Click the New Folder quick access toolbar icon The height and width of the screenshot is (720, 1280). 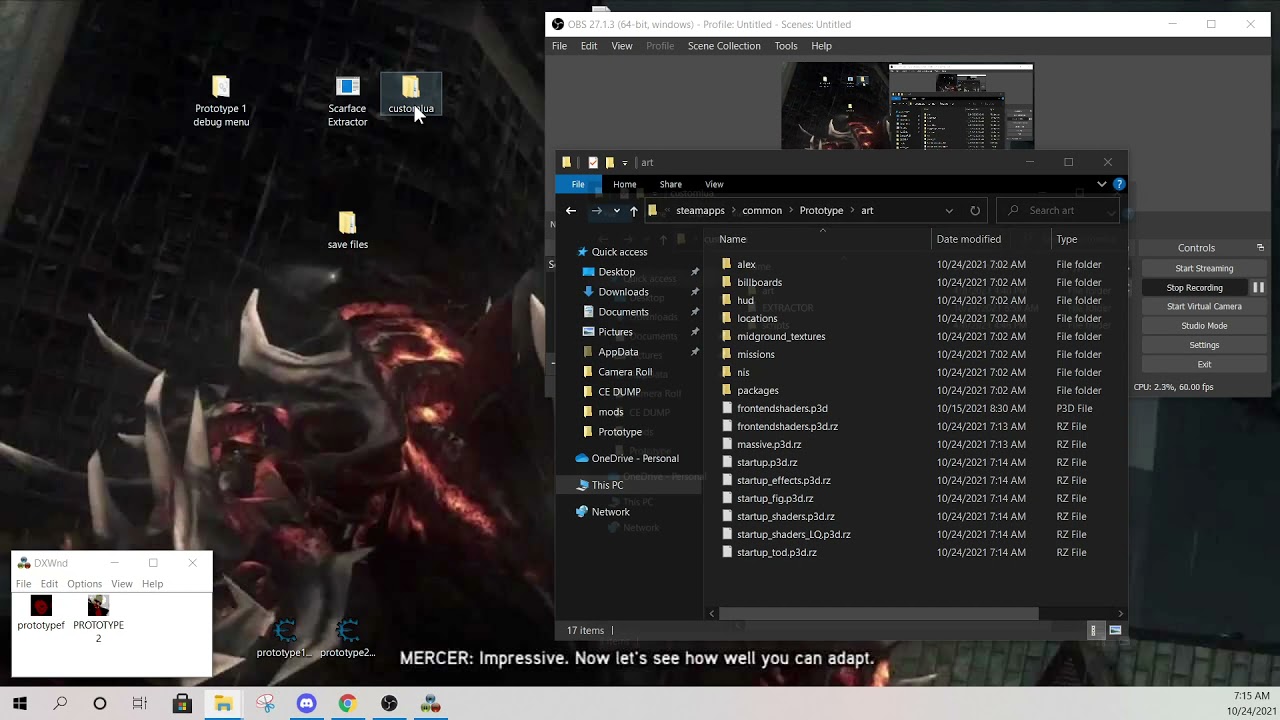coord(609,162)
